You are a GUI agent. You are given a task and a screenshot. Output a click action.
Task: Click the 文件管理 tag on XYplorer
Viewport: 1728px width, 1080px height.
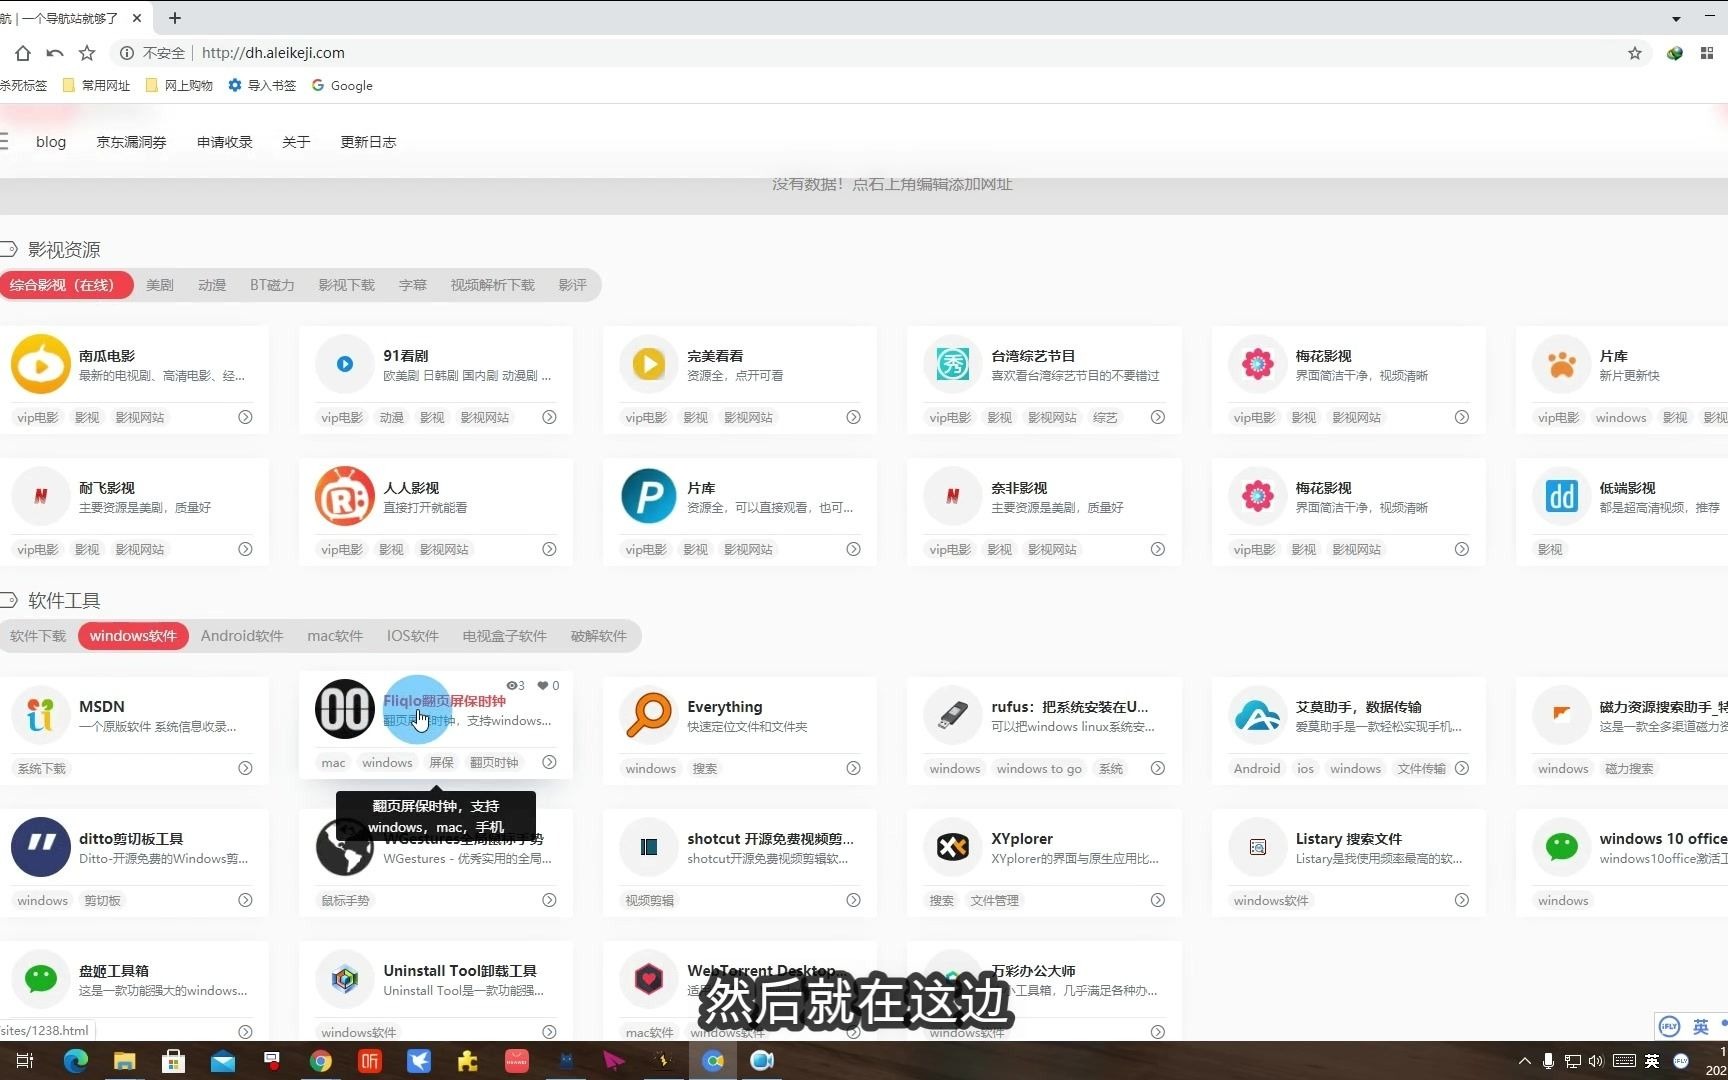pos(995,900)
